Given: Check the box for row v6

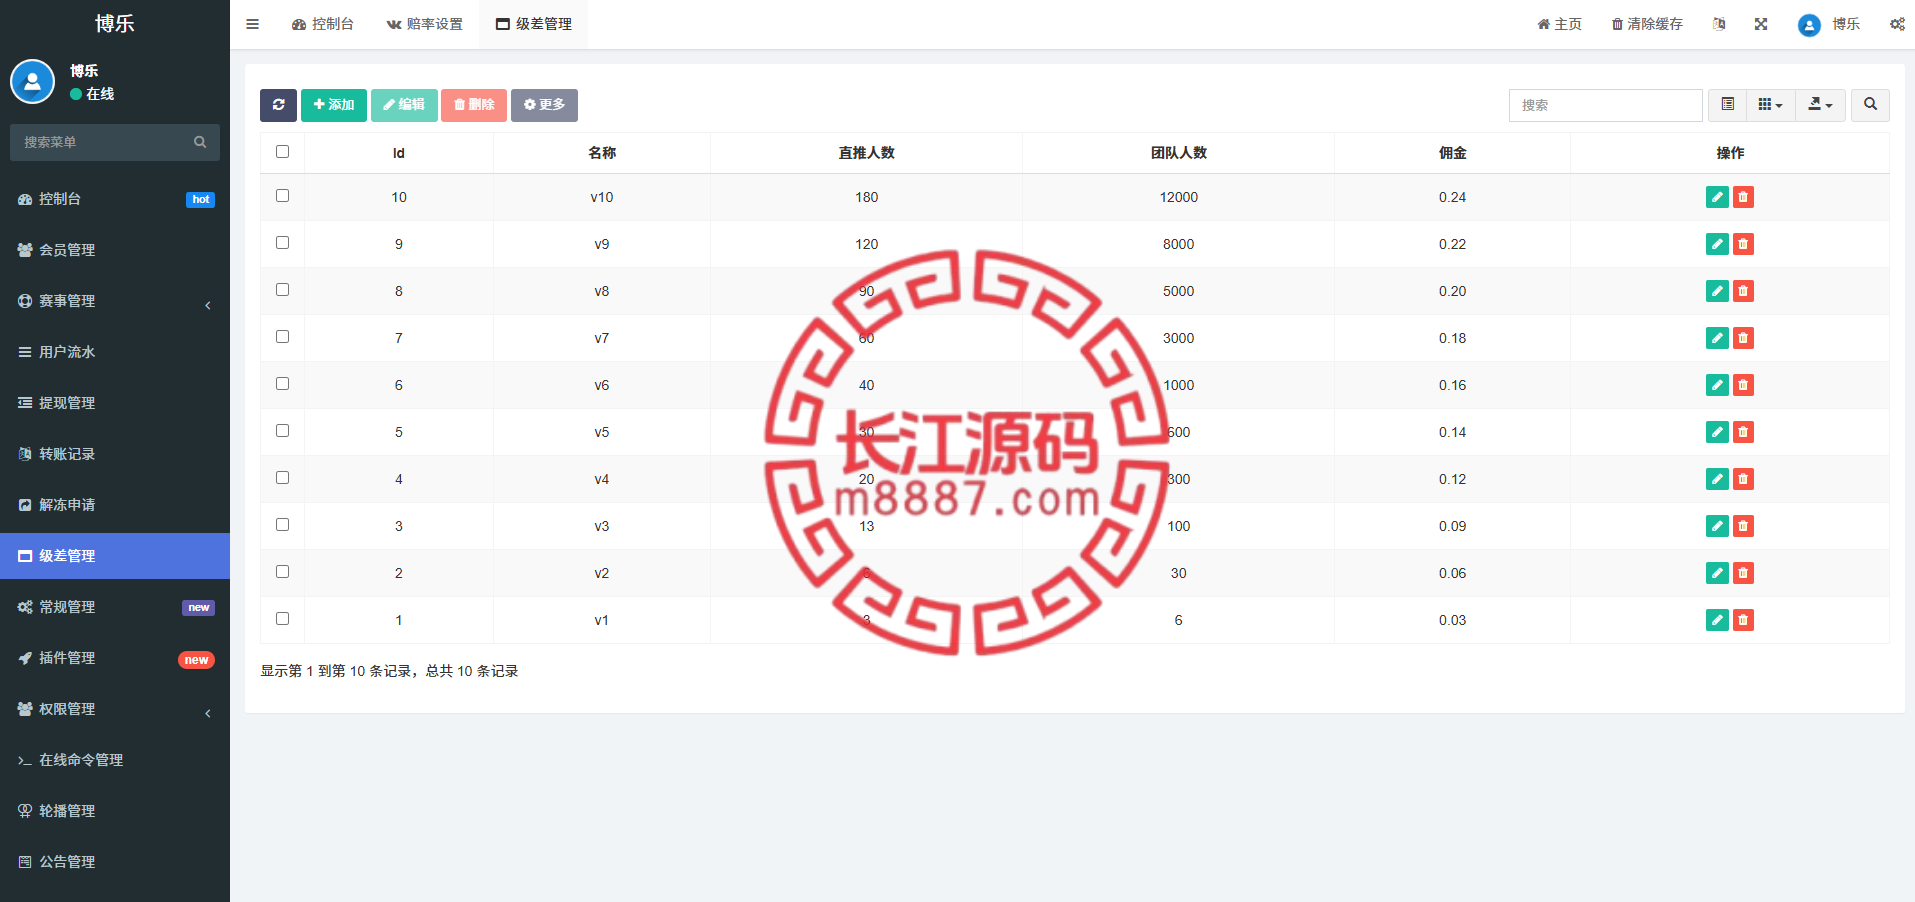Looking at the screenshot, I should click(282, 384).
